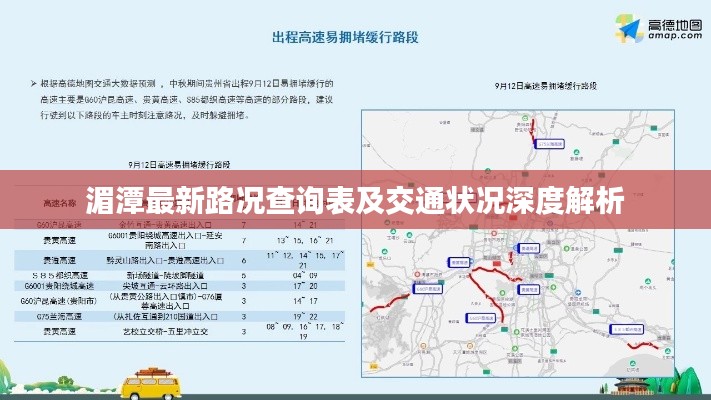Click the table caption 9月12日高速易拥堵缓行路段 above the table

coord(179,165)
